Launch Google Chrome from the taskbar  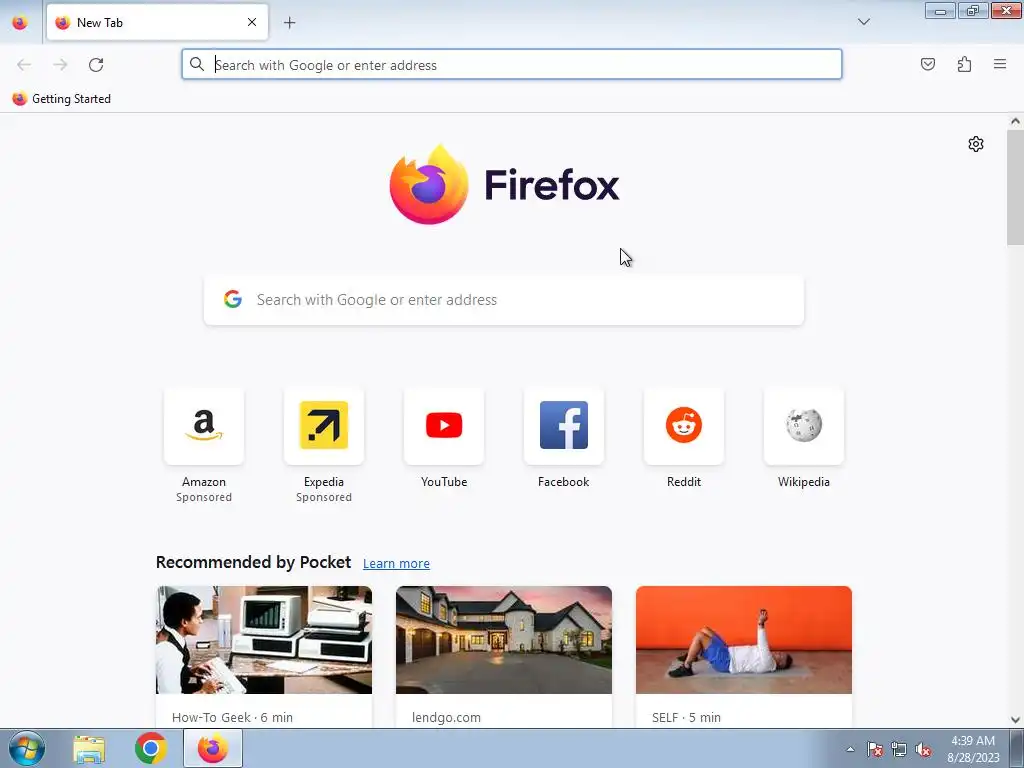(x=151, y=748)
